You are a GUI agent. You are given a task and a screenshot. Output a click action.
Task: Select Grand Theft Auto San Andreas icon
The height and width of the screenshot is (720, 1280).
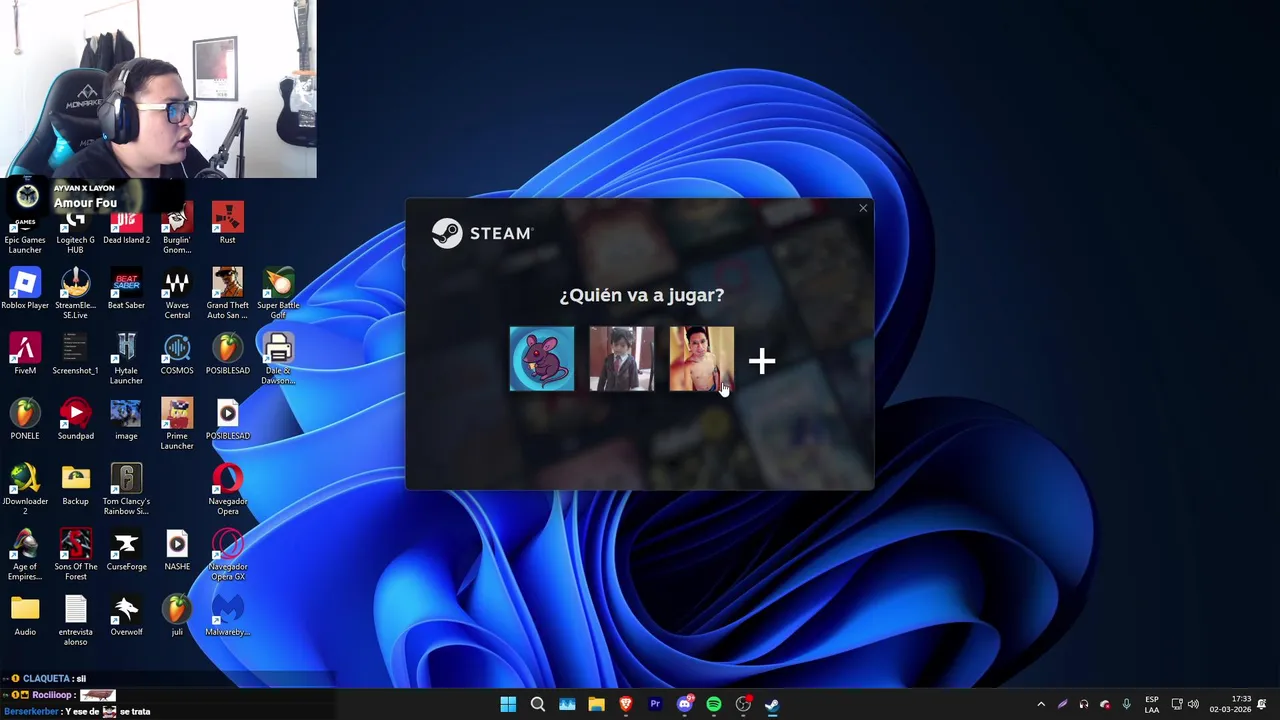227,294
